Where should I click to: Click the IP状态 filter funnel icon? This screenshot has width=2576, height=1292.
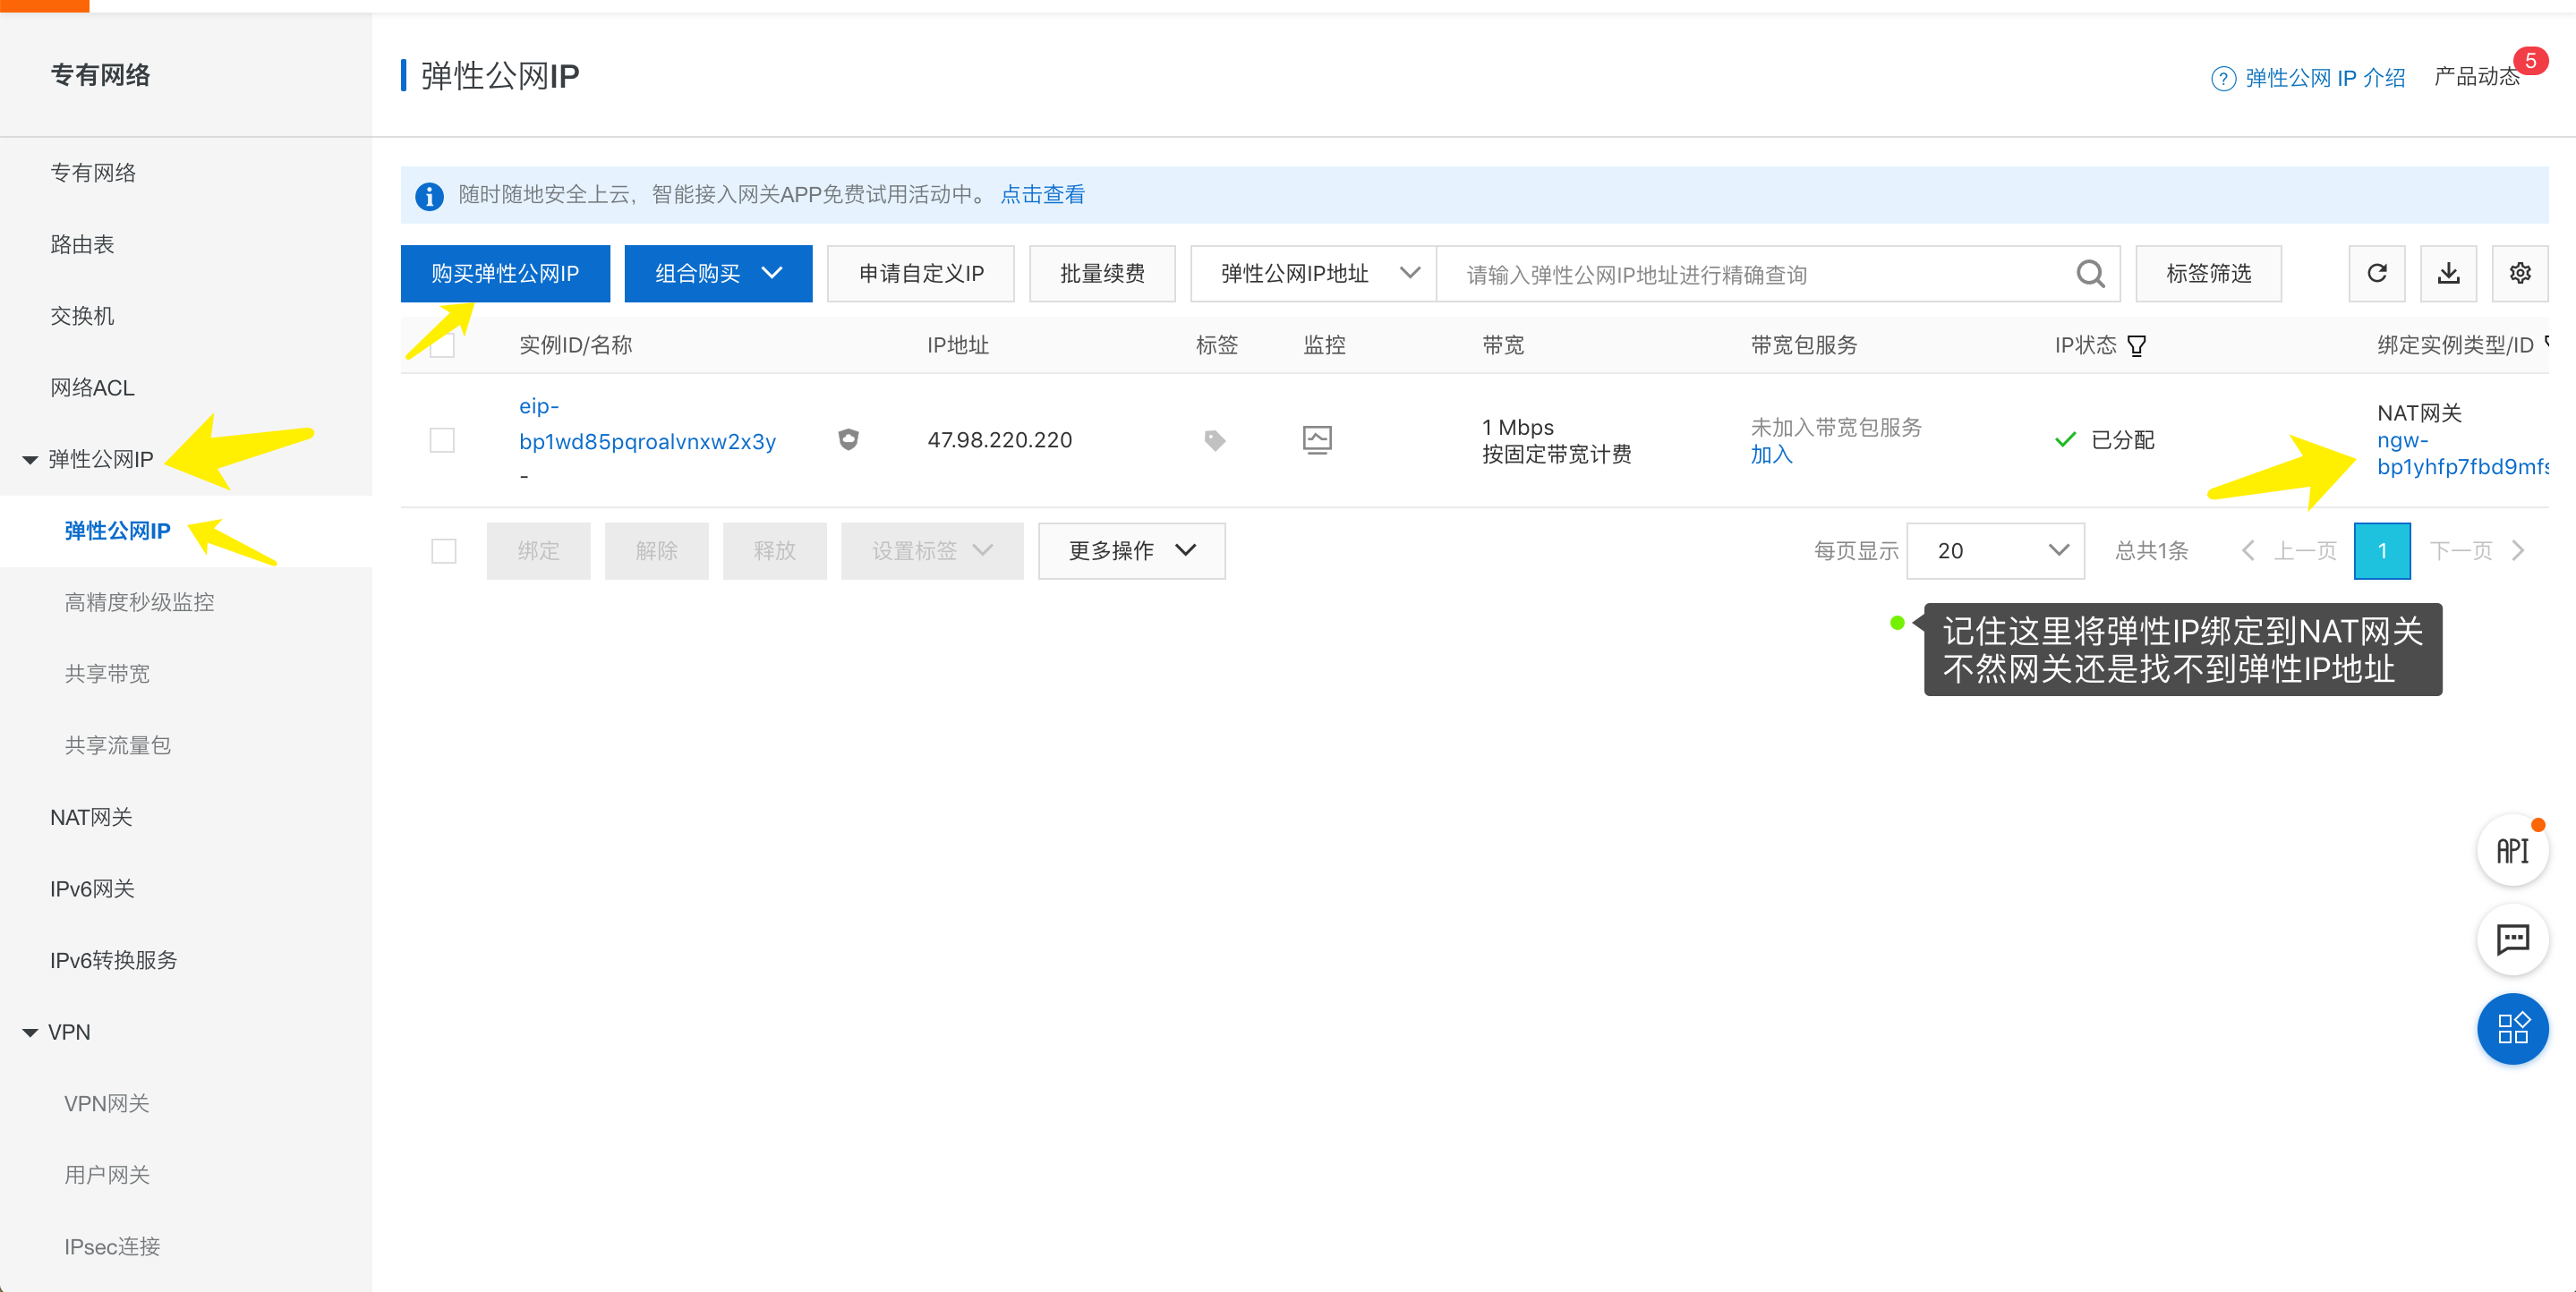coord(2136,346)
